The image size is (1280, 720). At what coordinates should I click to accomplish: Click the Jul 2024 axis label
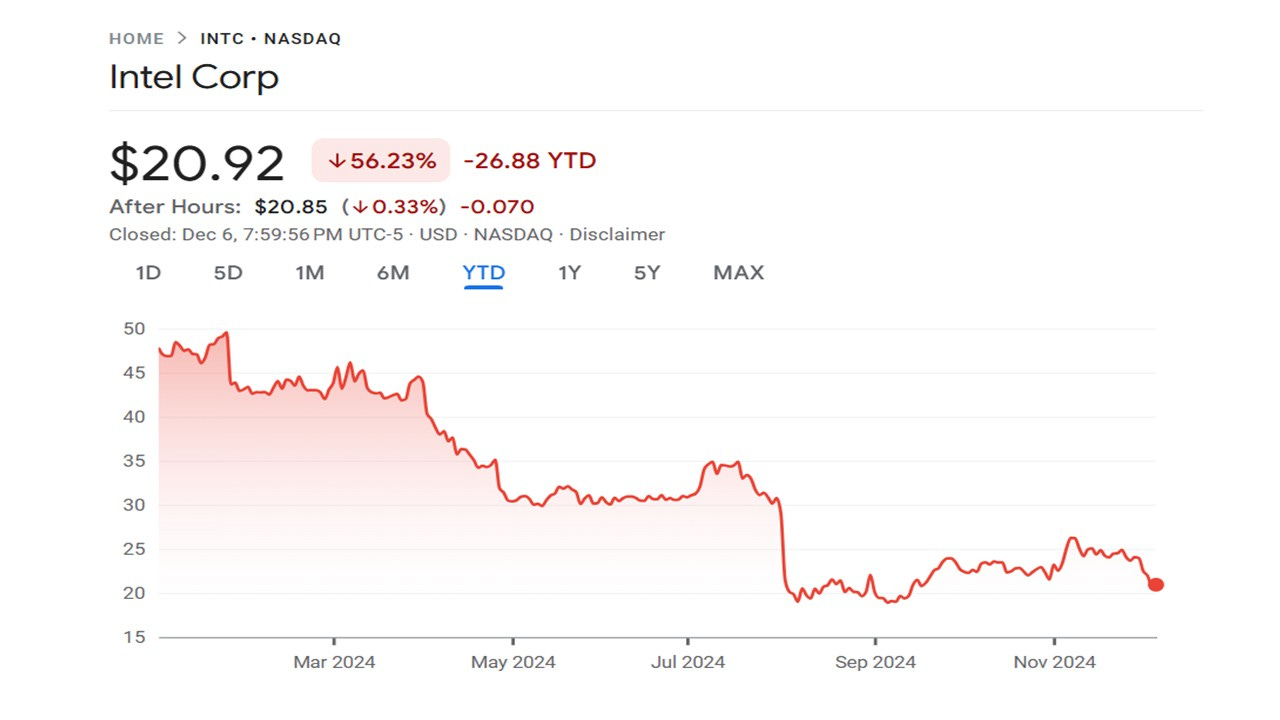tap(688, 662)
